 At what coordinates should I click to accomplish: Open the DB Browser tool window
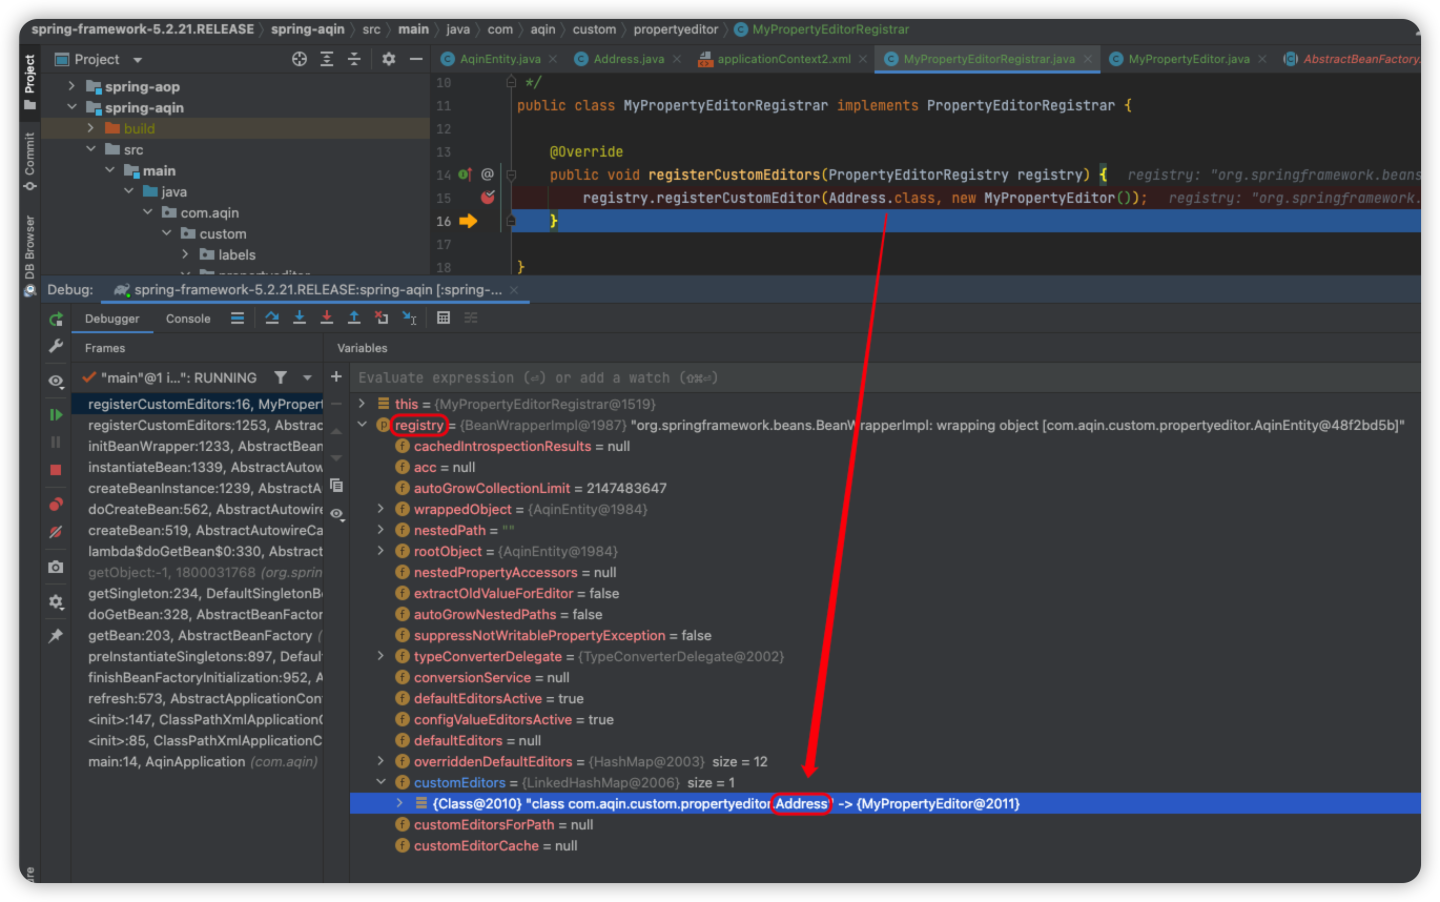pyautogui.click(x=30, y=254)
